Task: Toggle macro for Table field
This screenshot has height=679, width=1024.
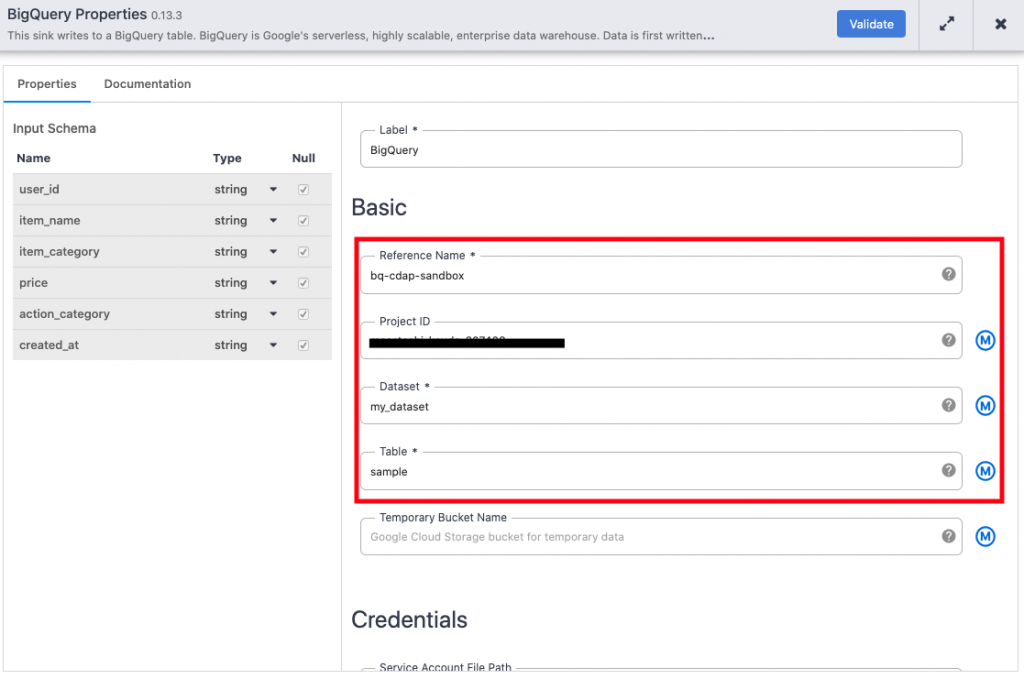Action: [985, 471]
